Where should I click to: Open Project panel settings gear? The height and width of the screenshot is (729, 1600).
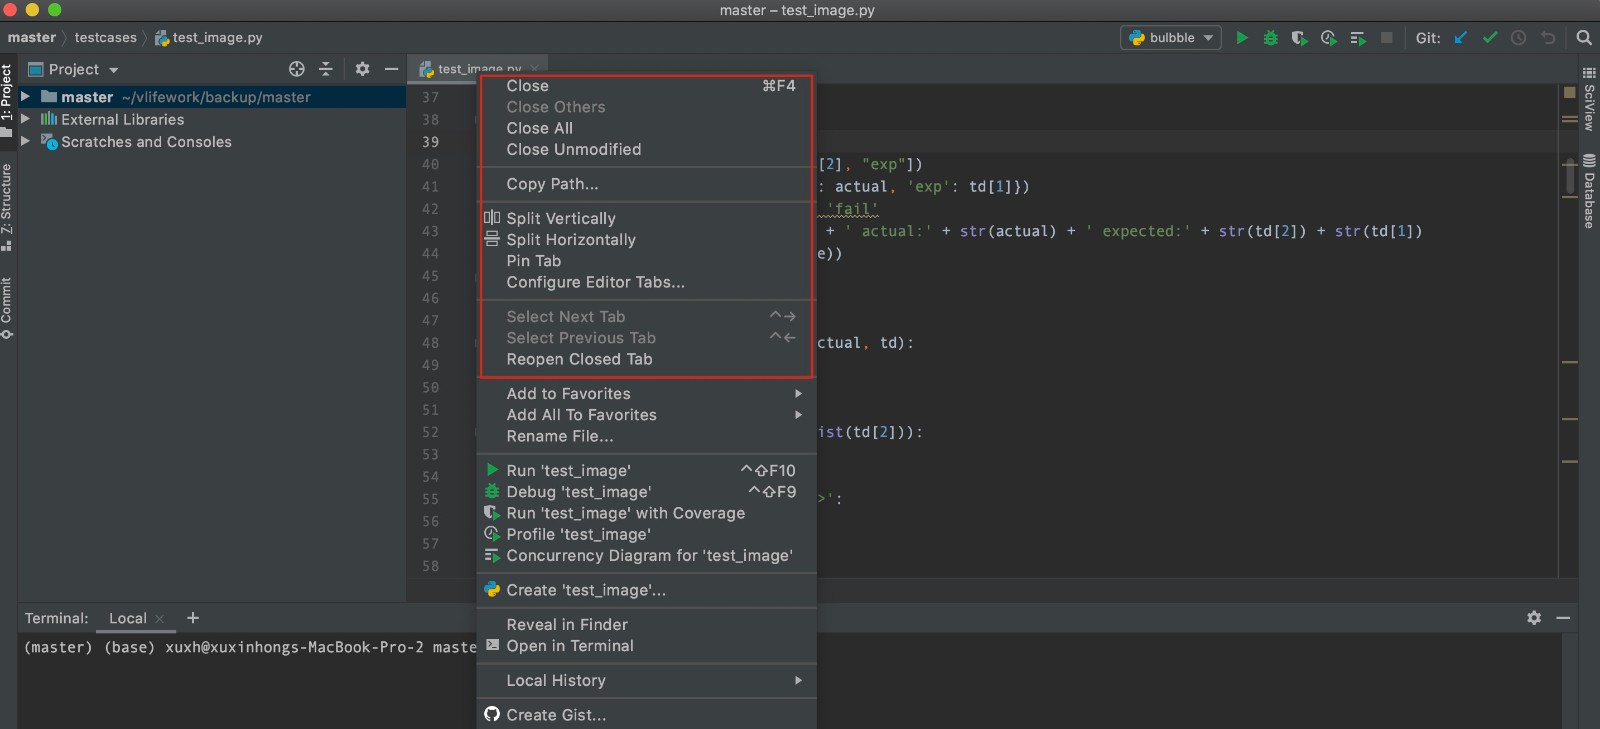362,69
